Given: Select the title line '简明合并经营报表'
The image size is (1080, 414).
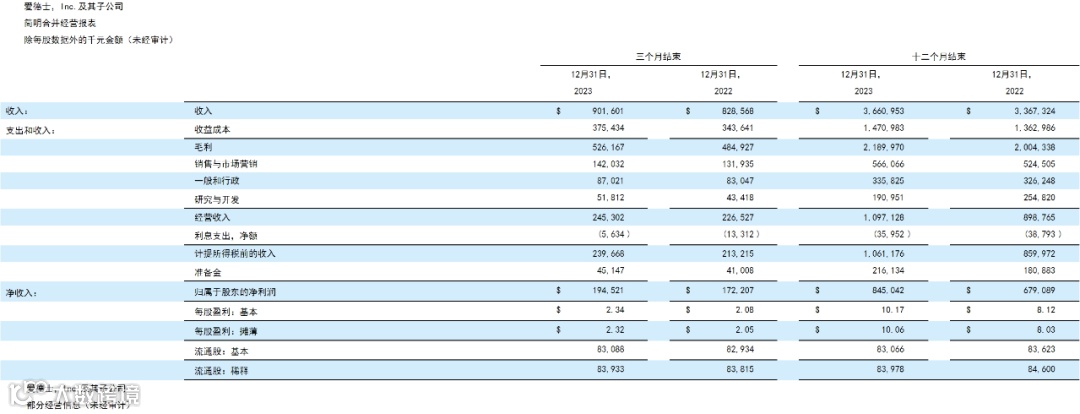Looking at the screenshot, I should point(60,23).
